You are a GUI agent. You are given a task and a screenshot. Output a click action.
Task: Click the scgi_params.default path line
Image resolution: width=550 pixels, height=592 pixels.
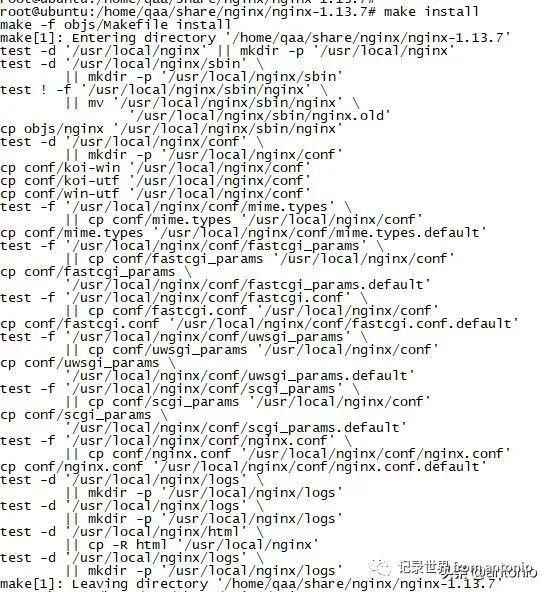pos(236,428)
